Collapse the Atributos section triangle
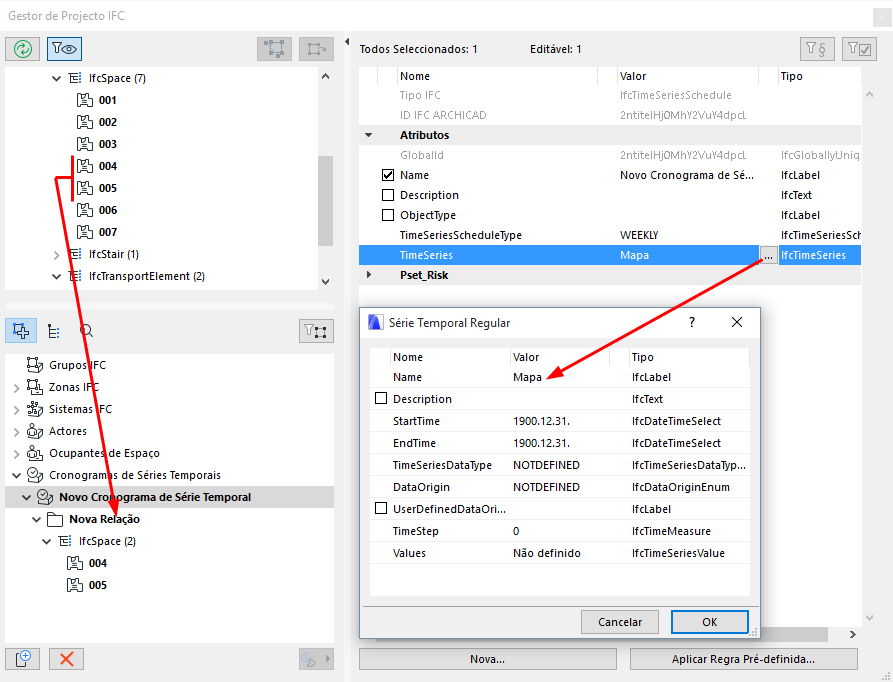Image resolution: width=893 pixels, height=682 pixels. [x=368, y=135]
